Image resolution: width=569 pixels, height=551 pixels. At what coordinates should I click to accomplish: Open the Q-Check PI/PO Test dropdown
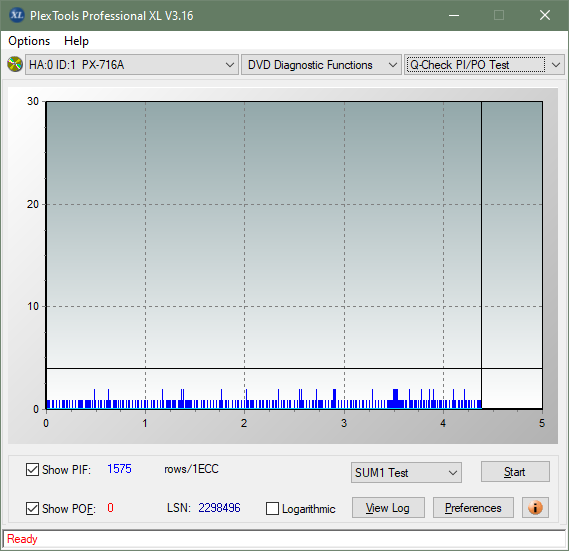pyautogui.click(x=484, y=65)
